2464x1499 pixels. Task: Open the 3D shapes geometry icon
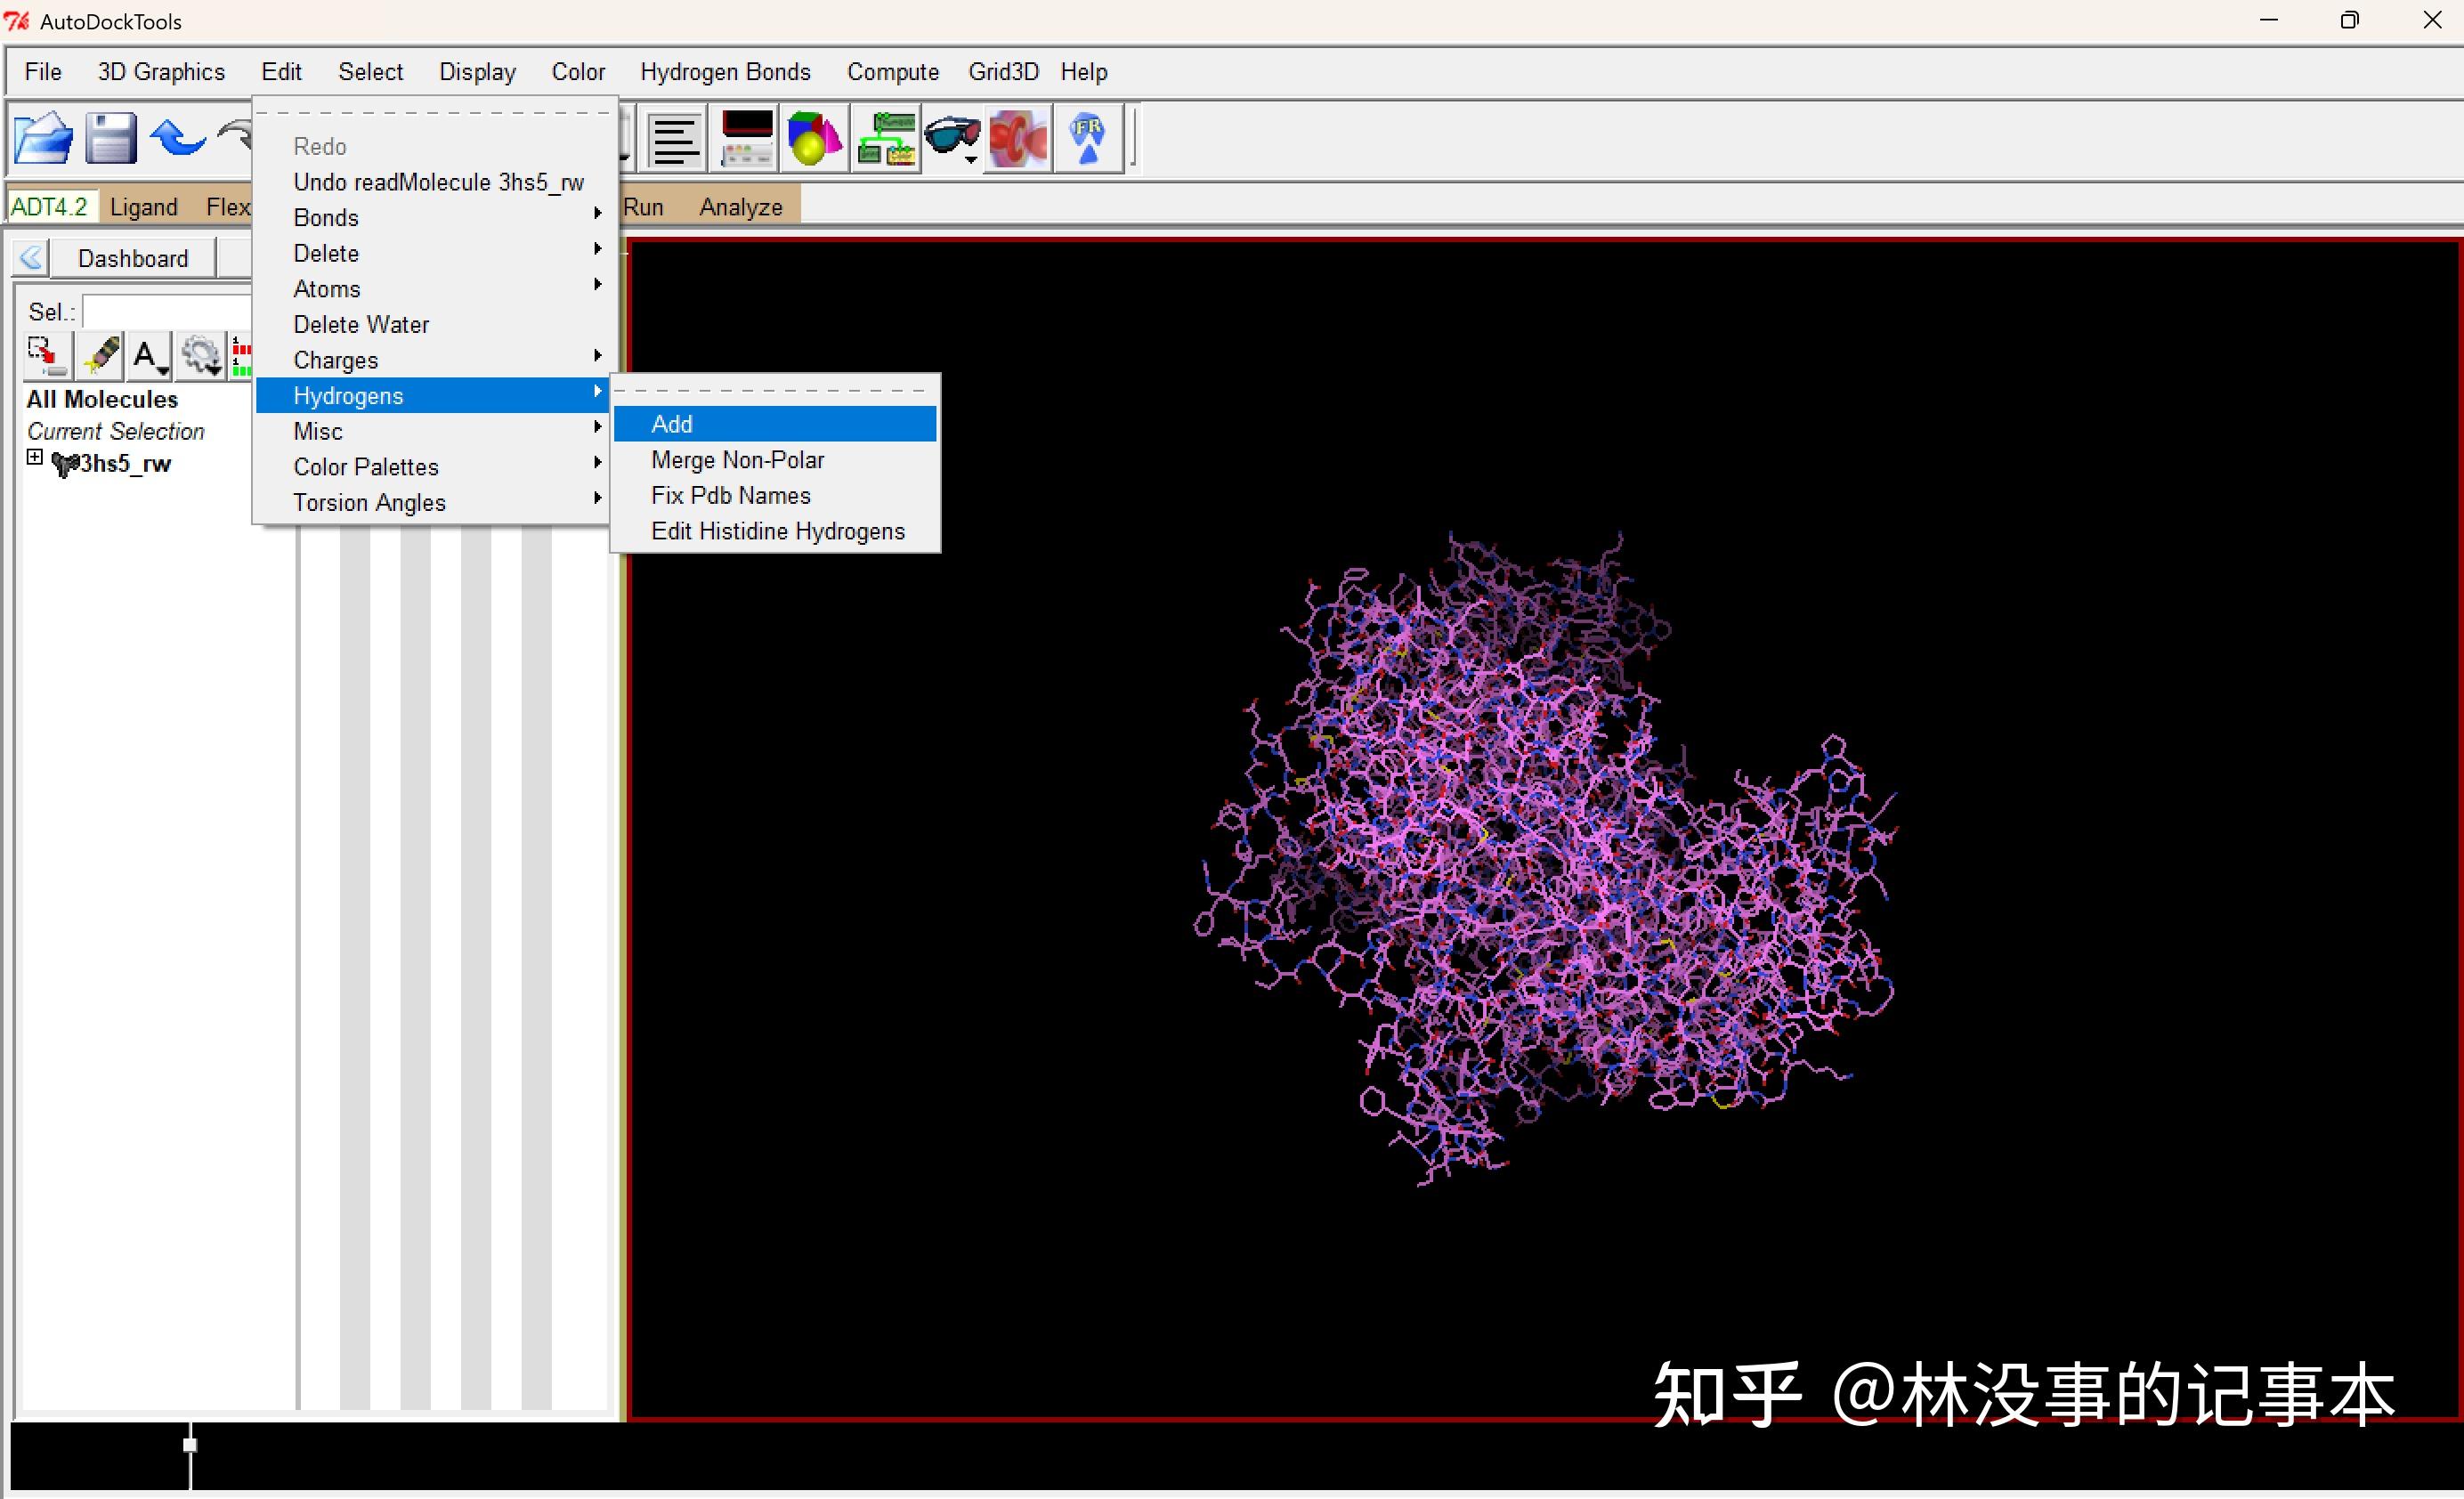point(814,138)
